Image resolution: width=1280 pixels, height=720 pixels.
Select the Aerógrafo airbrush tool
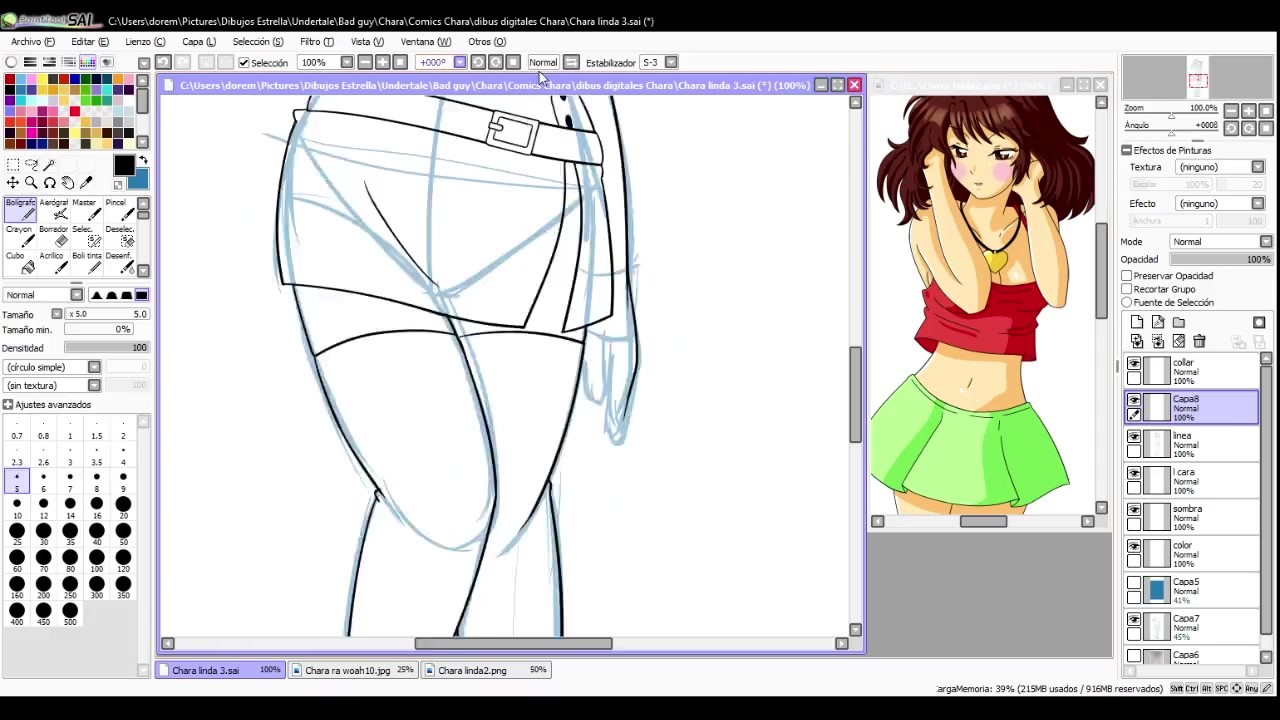(53, 209)
